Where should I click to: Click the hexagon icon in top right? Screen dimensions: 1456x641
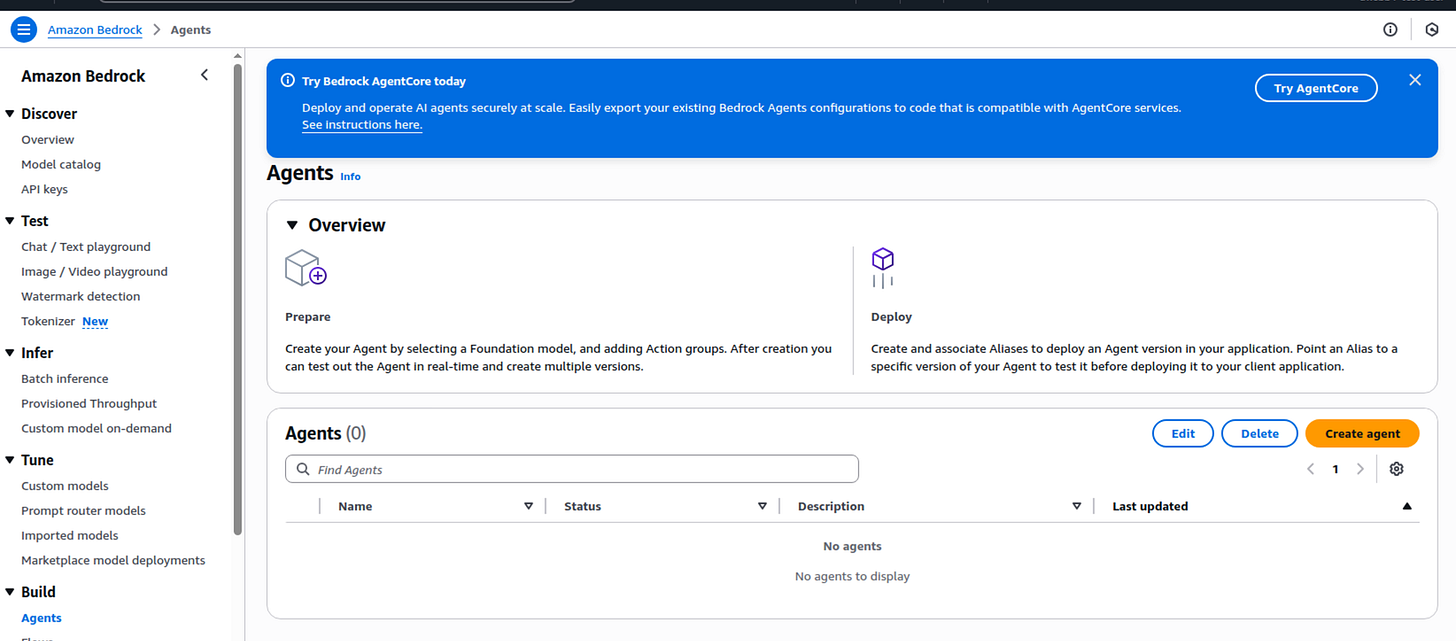tap(1431, 30)
